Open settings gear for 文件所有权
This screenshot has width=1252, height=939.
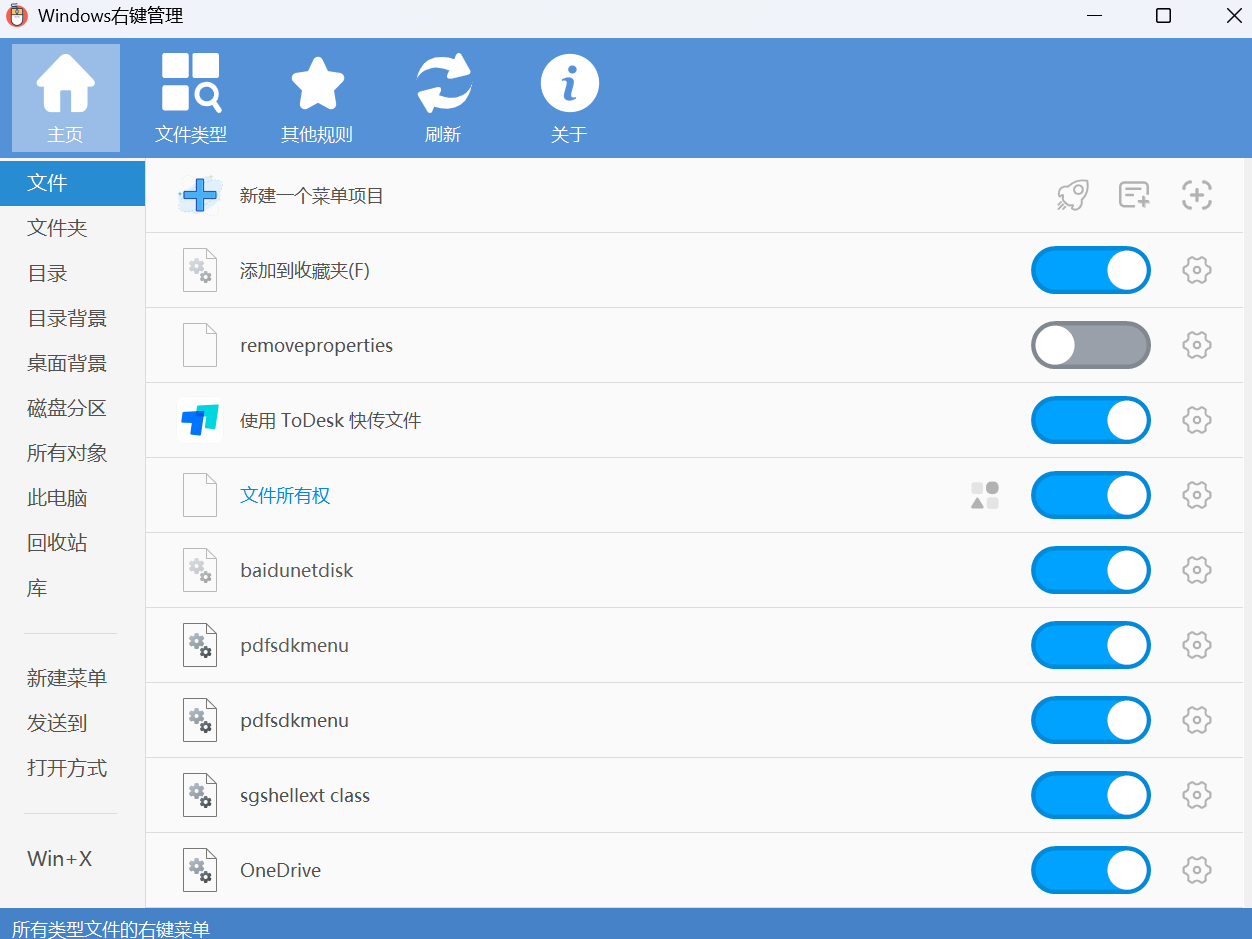(x=1197, y=495)
